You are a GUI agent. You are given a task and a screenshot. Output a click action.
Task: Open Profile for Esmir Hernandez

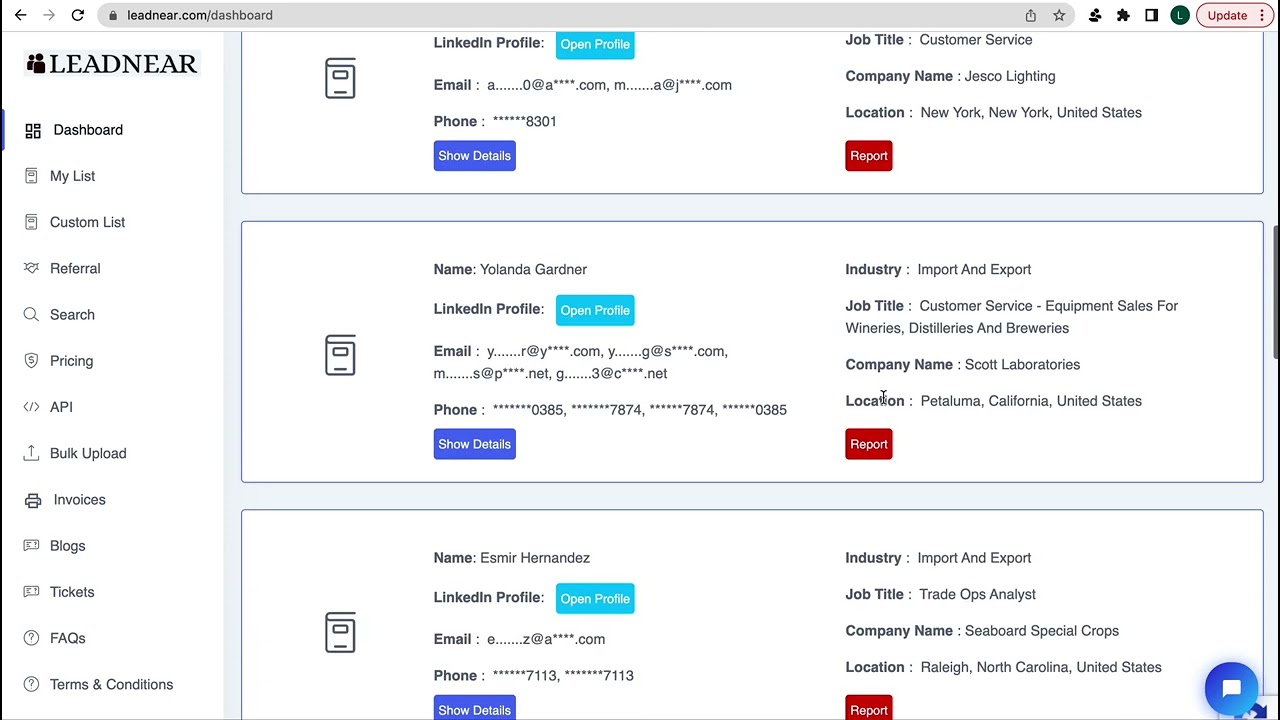[595, 599]
